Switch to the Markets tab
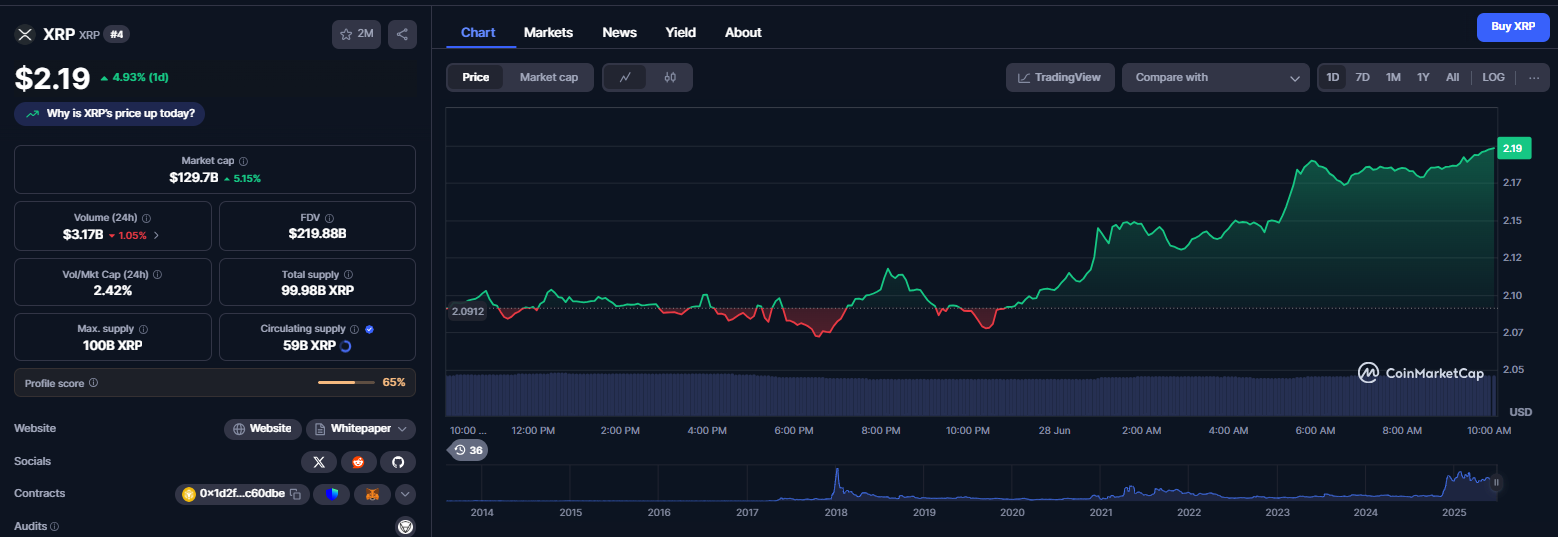This screenshot has width=1558, height=537. coord(548,32)
